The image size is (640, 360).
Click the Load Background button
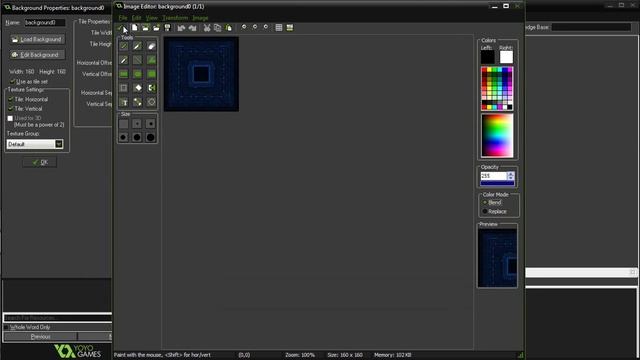tap(37, 40)
